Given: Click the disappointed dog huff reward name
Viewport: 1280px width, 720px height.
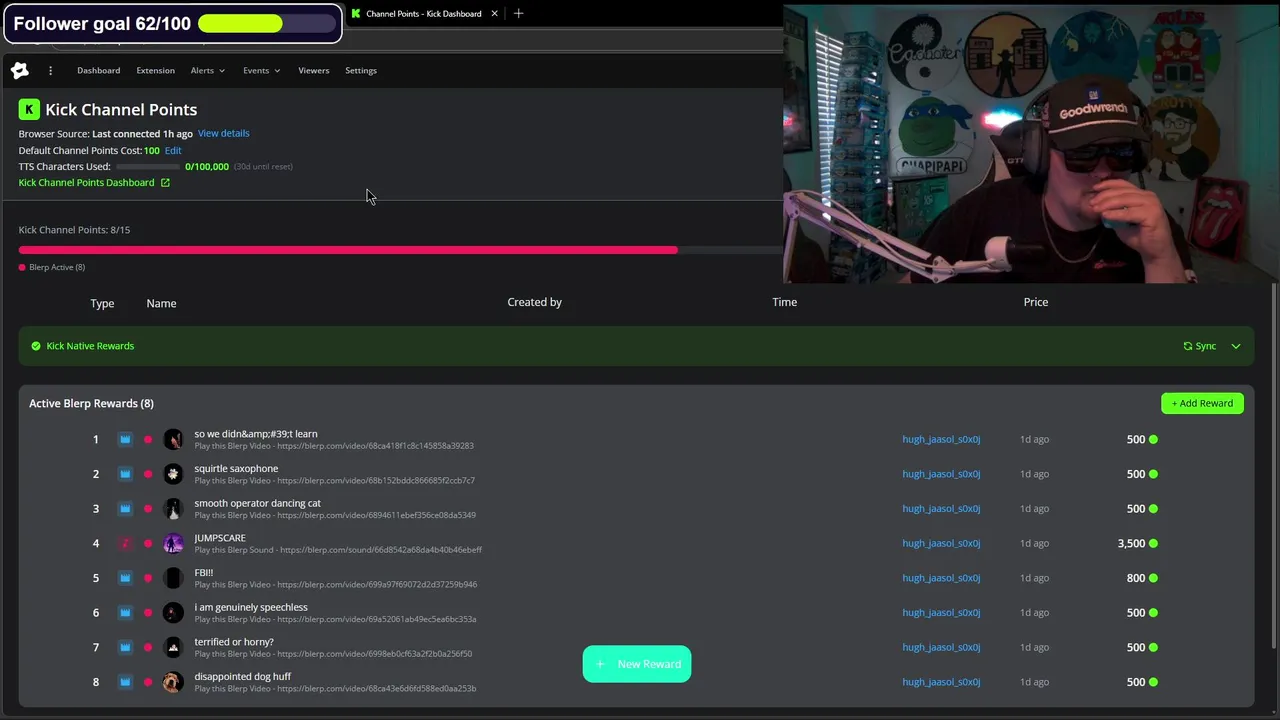Looking at the screenshot, I should [242, 677].
